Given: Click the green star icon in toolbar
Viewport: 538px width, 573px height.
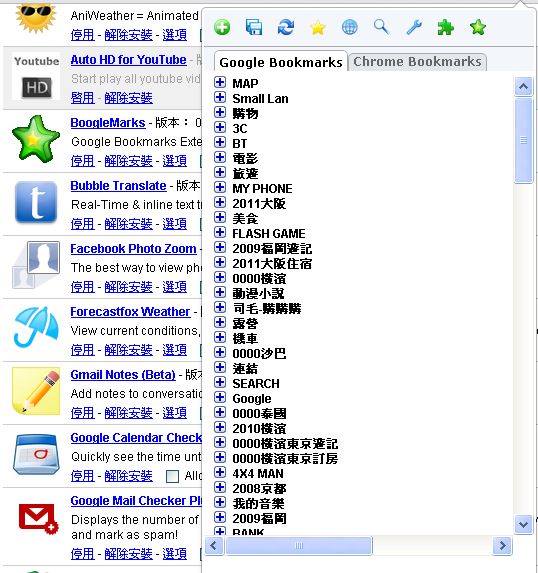Looking at the screenshot, I should pos(478,27).
